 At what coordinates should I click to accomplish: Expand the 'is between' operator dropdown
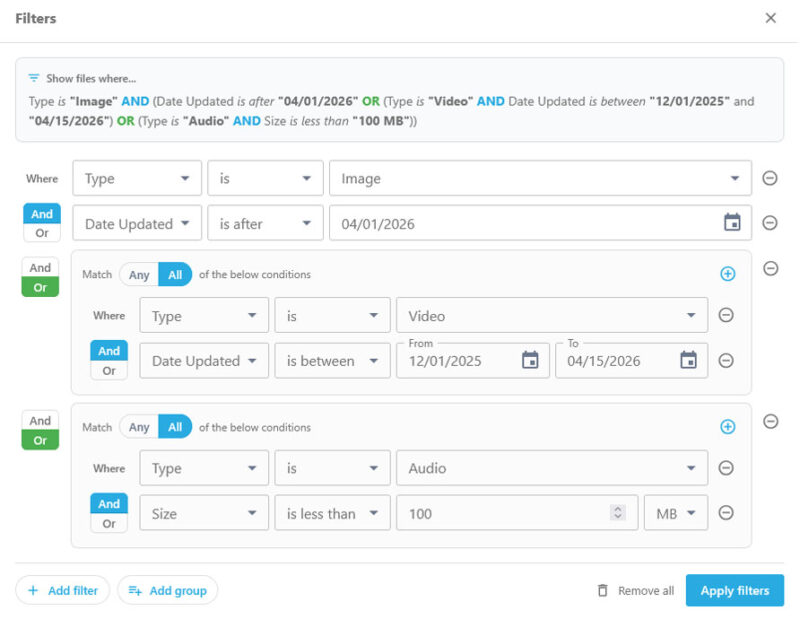[x=332, y=361]
